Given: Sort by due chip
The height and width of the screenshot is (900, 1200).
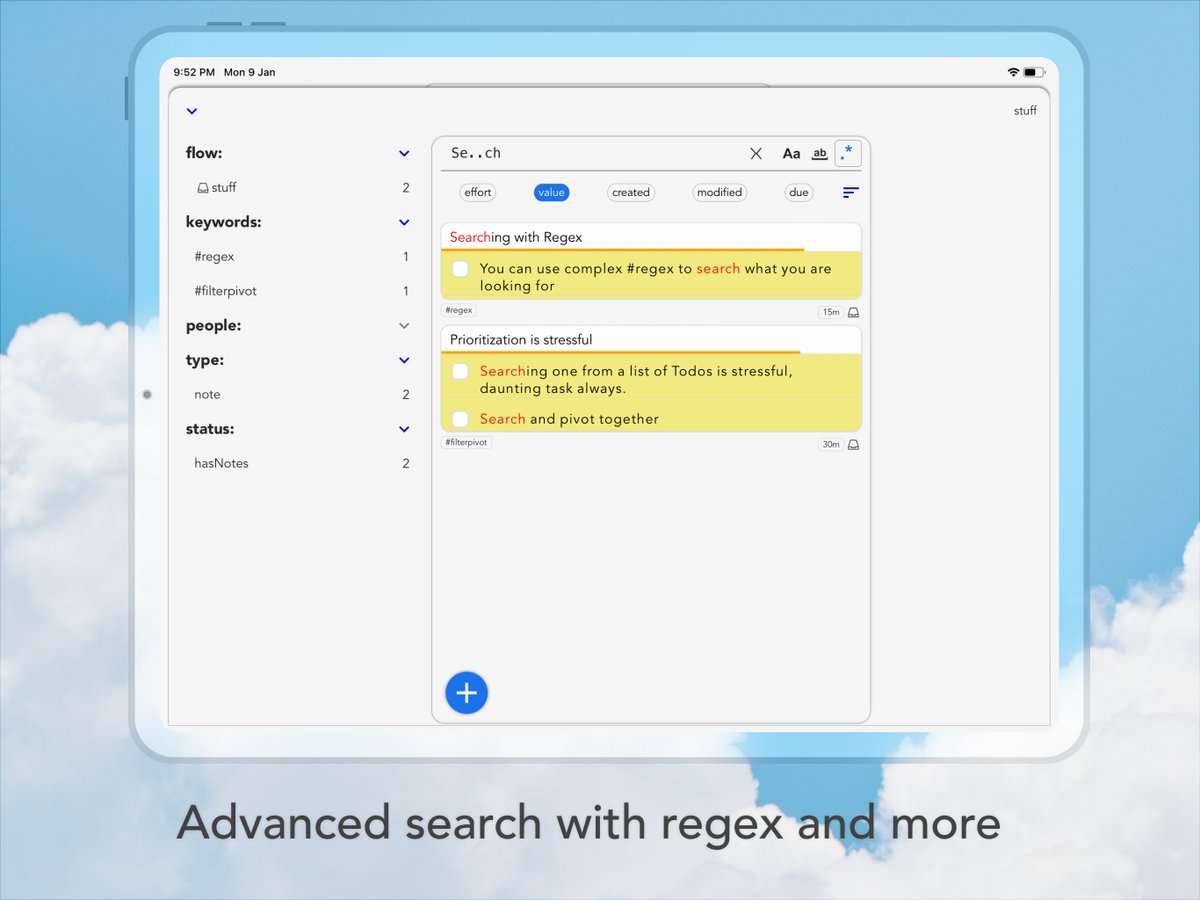Looking at the screenshot, I should 798,192.
